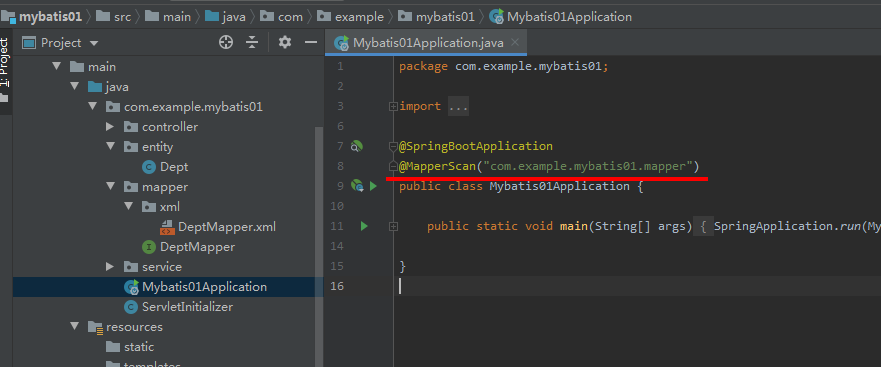Expand the folded import block
881x367 pixels.
[x=393, y=106]
